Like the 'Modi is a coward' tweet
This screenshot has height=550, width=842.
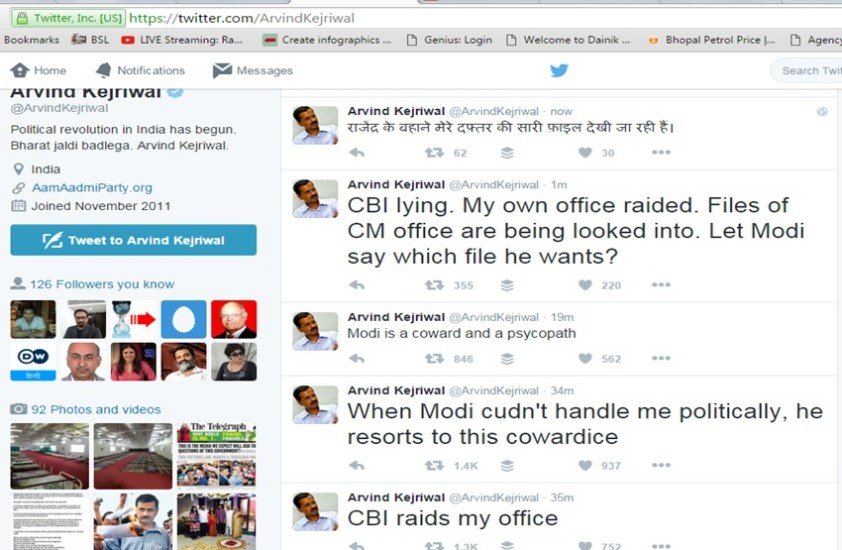[x=585, y=358]
